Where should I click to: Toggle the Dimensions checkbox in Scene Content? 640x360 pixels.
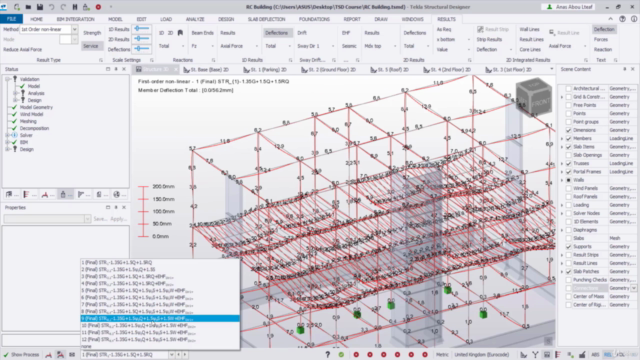(569, 130)
